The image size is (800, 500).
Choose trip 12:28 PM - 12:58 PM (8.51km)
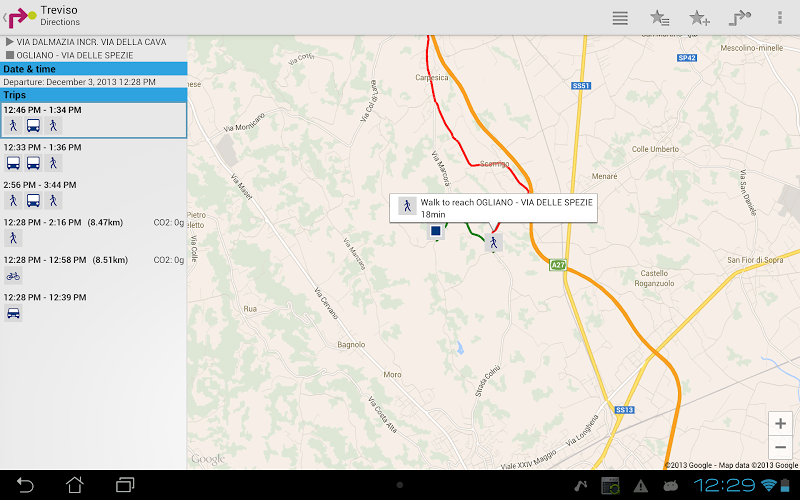tap(93, 270)
